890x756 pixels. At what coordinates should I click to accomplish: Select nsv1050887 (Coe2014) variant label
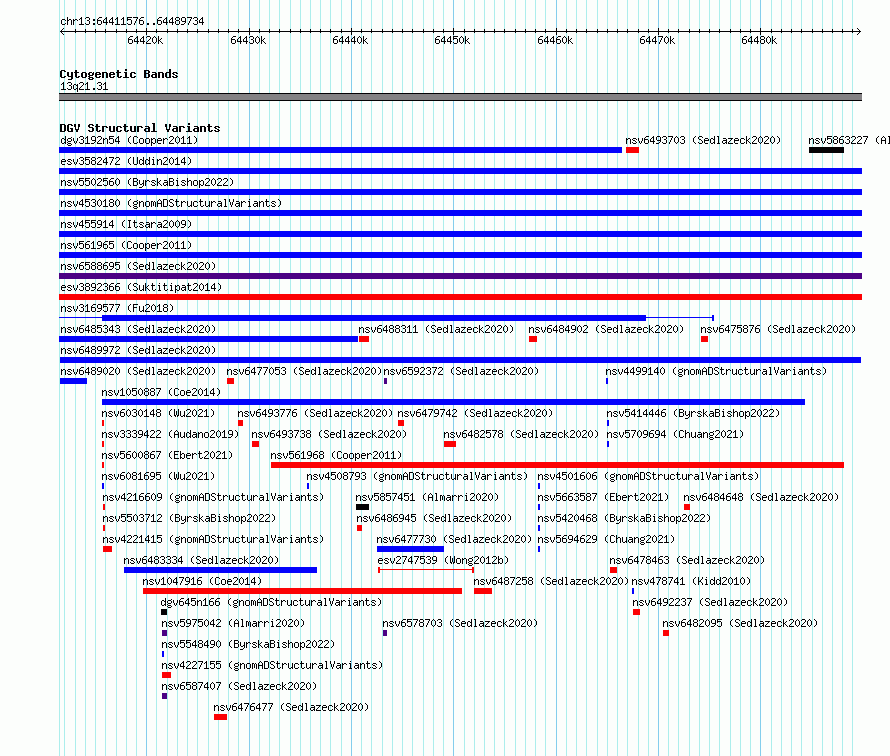click(161, 392)
